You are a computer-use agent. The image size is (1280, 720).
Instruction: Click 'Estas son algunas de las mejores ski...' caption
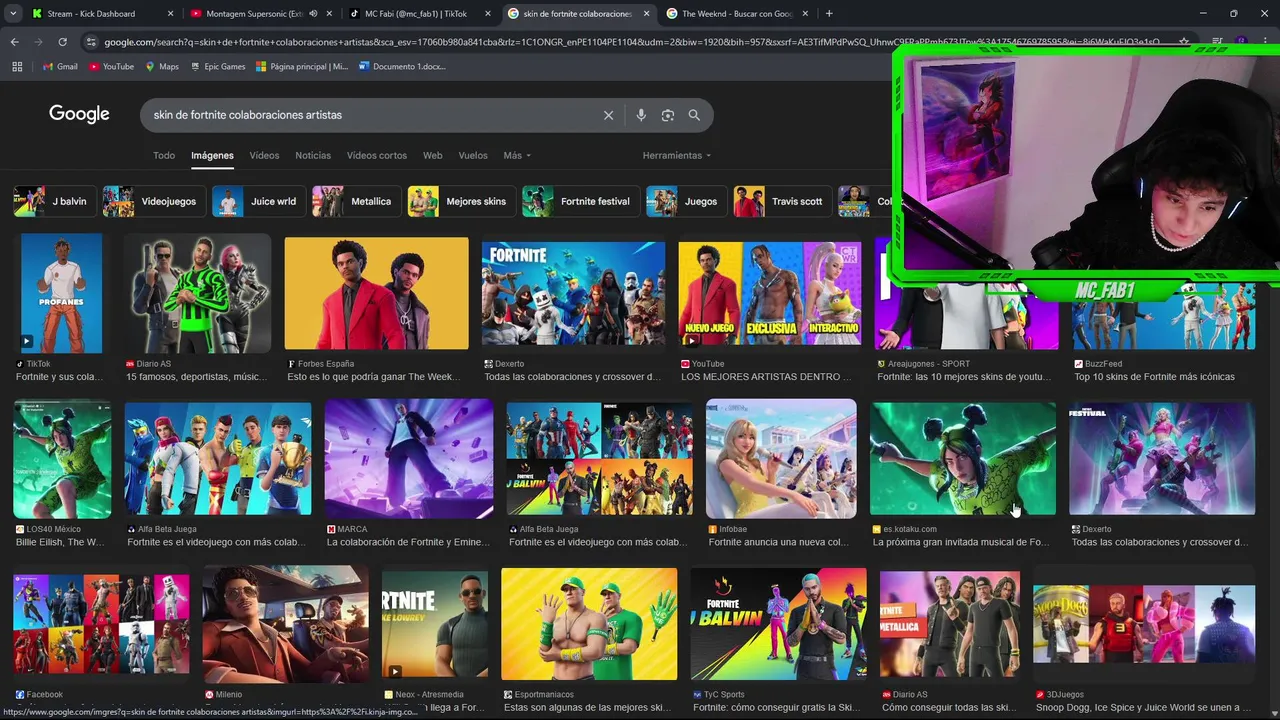pos(587,707)
